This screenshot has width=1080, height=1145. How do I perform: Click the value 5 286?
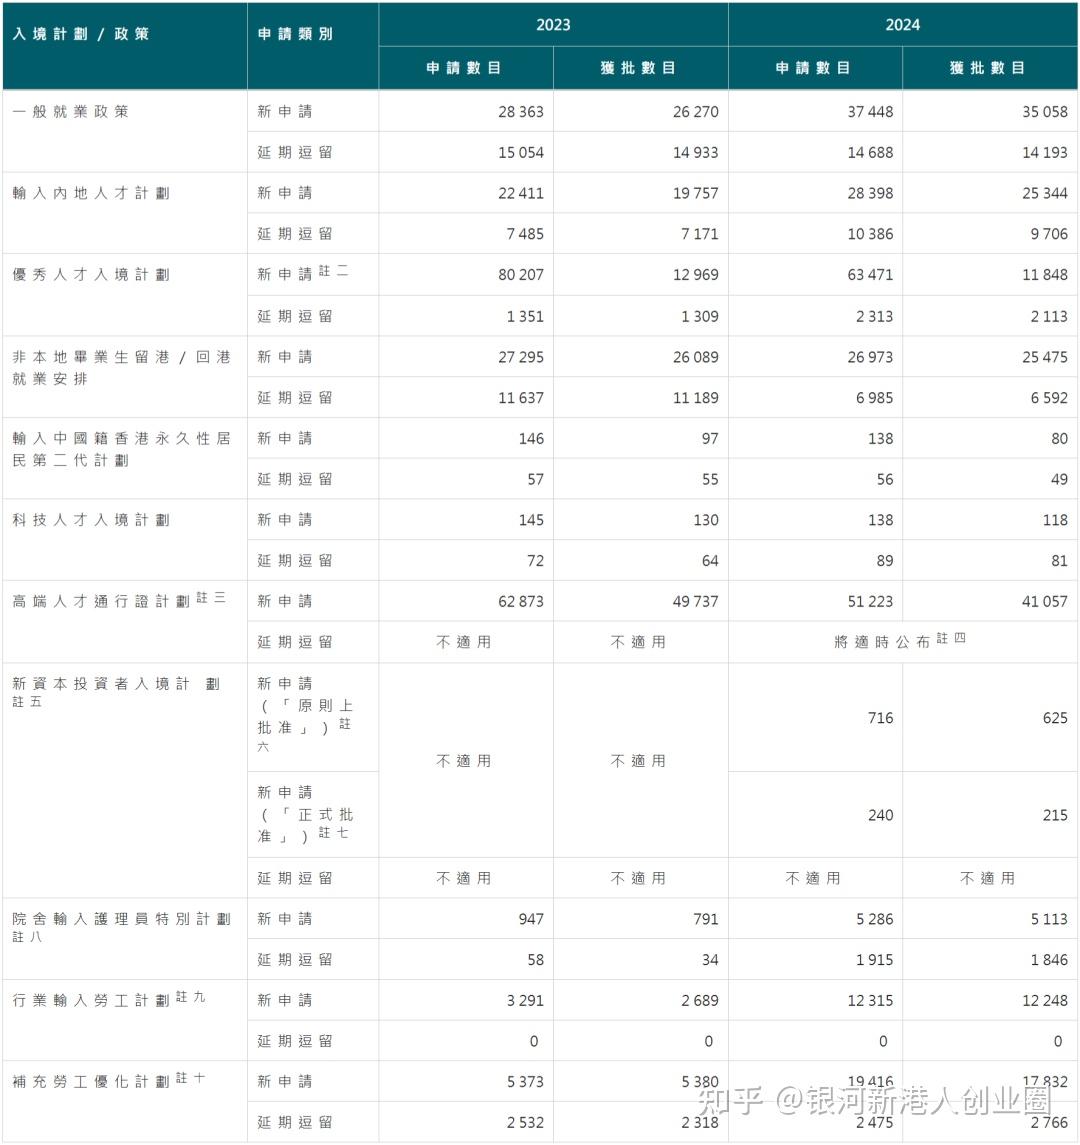(874, 919)
